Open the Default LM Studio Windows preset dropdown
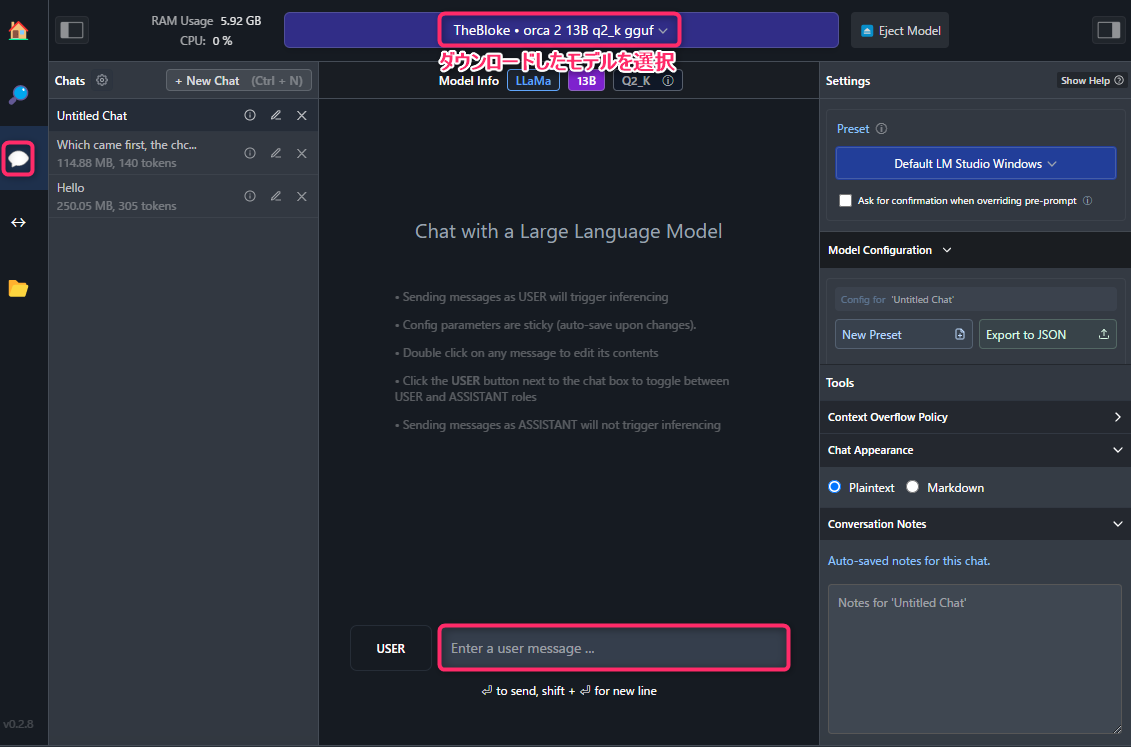Viewport: 1131px width, 747px height. [x=975, y=164]
